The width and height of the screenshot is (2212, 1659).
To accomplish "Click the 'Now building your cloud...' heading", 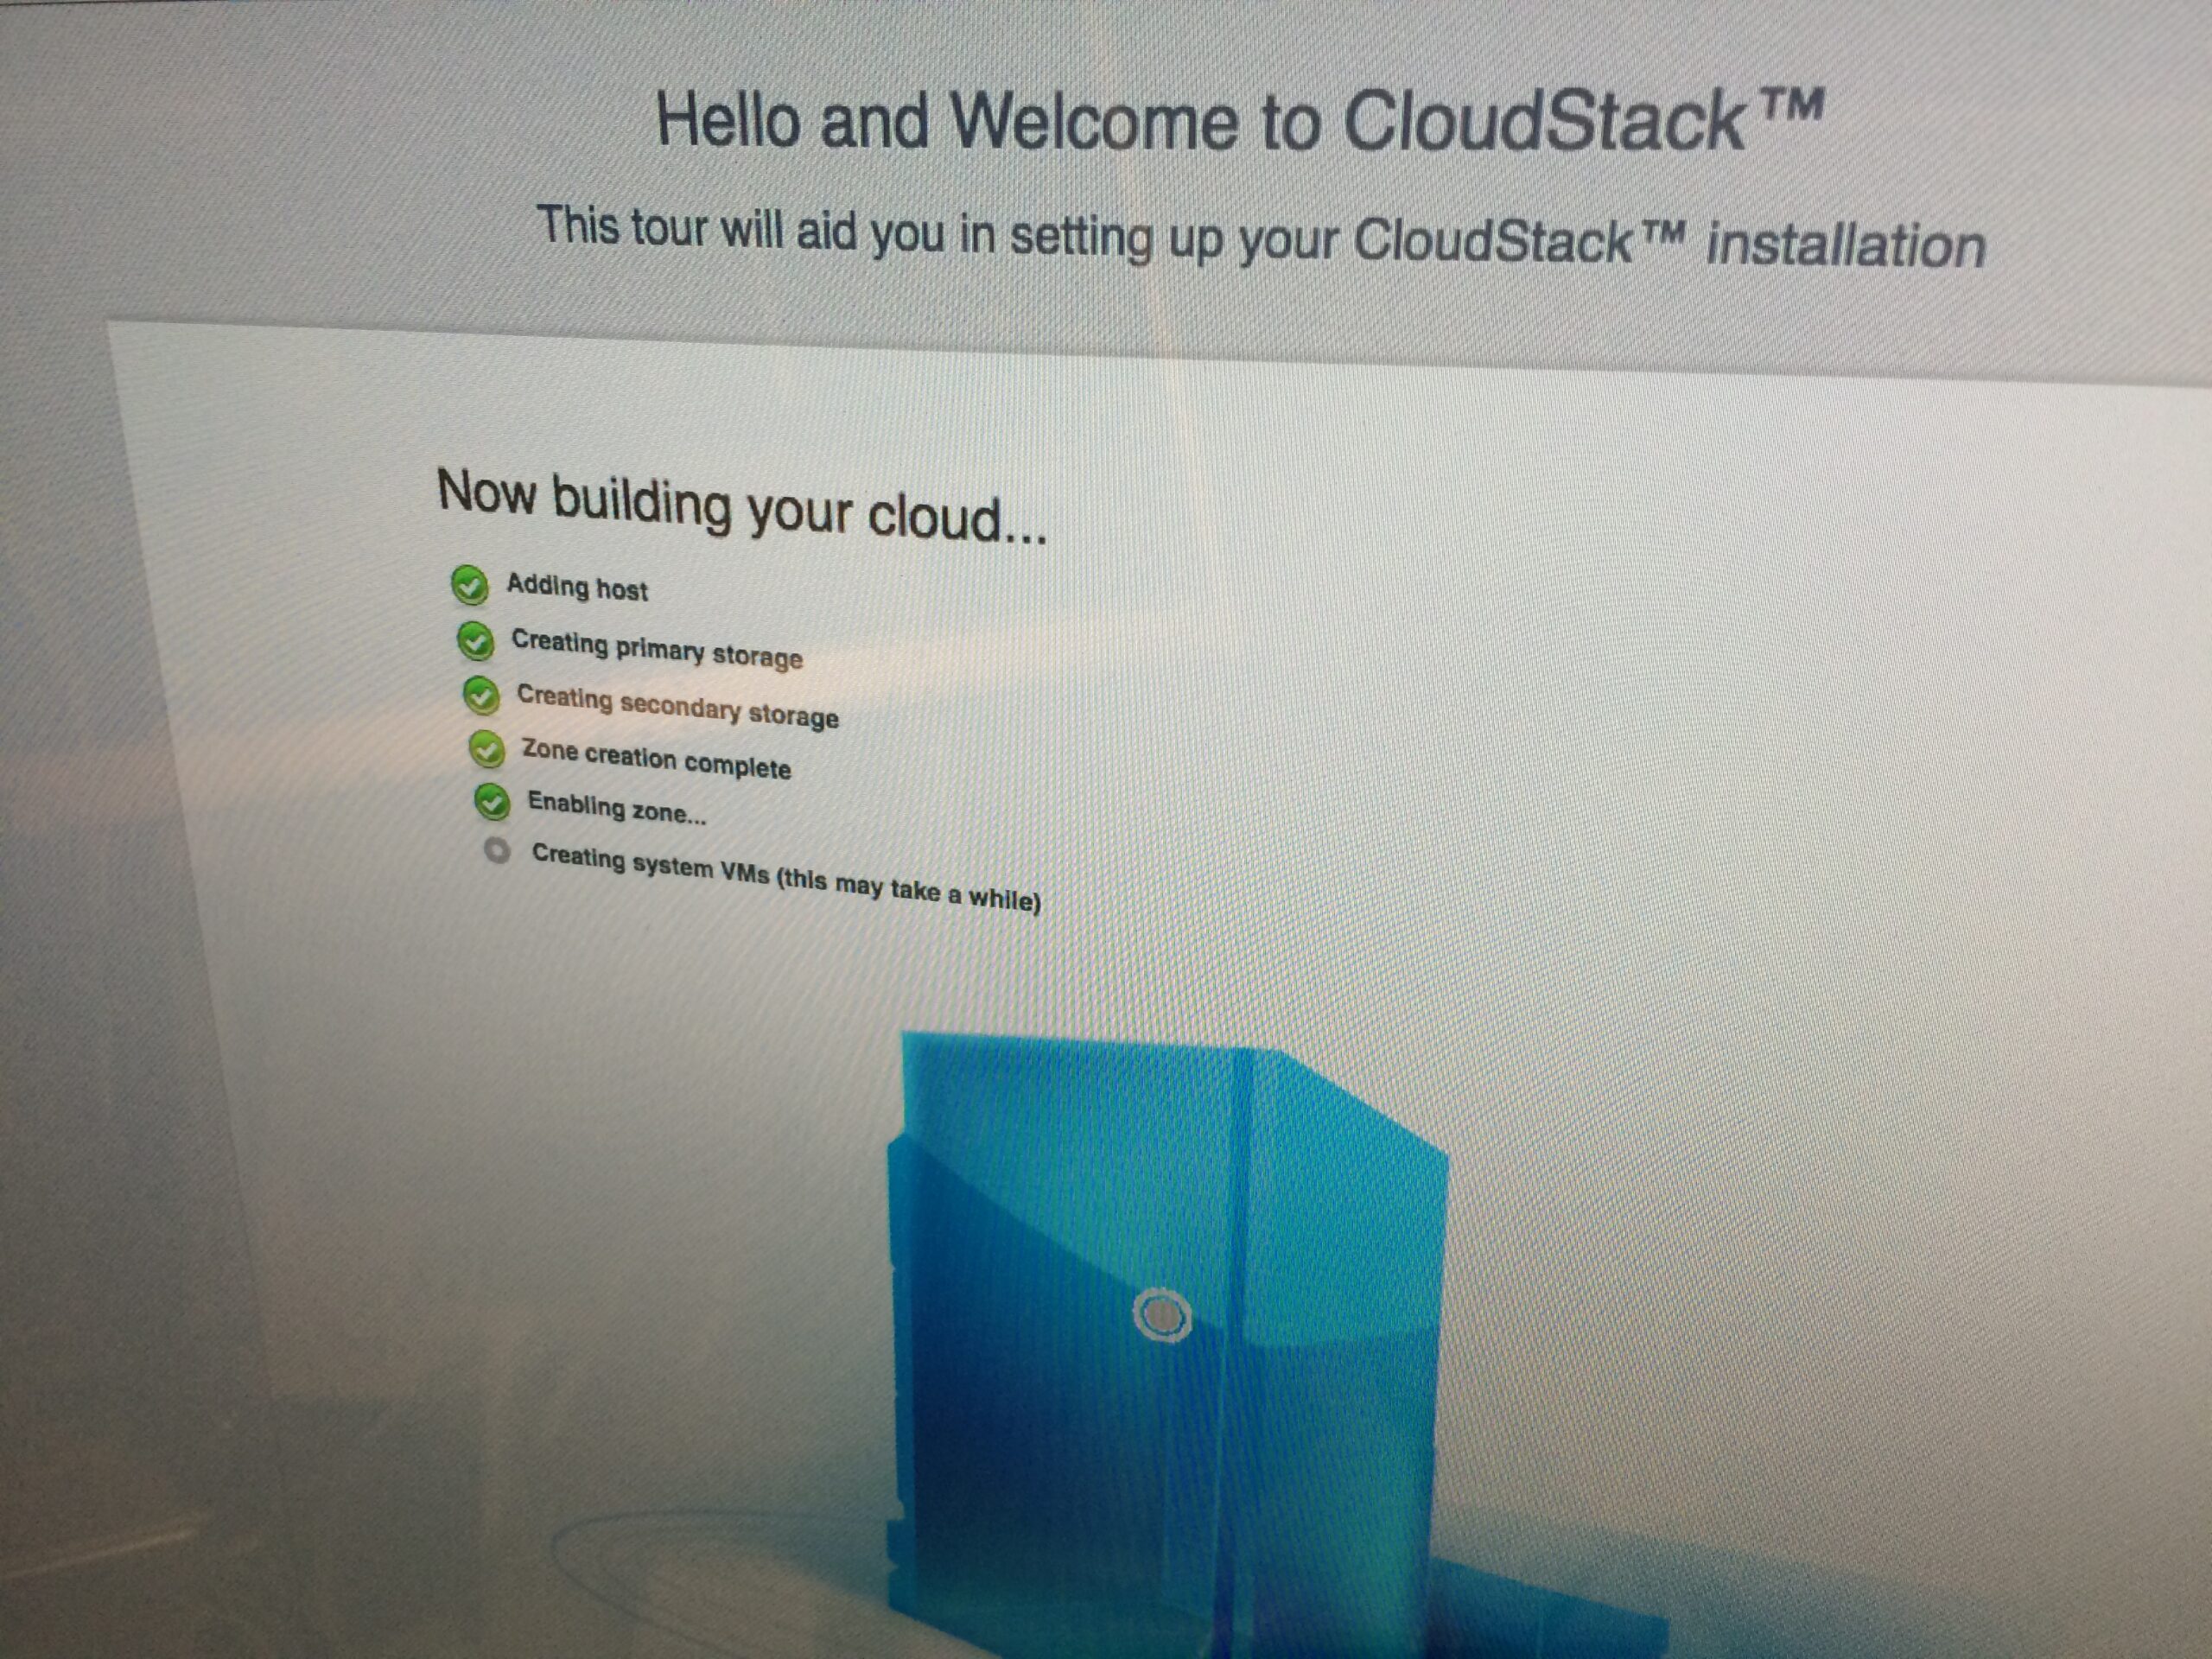I will (742, 506).
